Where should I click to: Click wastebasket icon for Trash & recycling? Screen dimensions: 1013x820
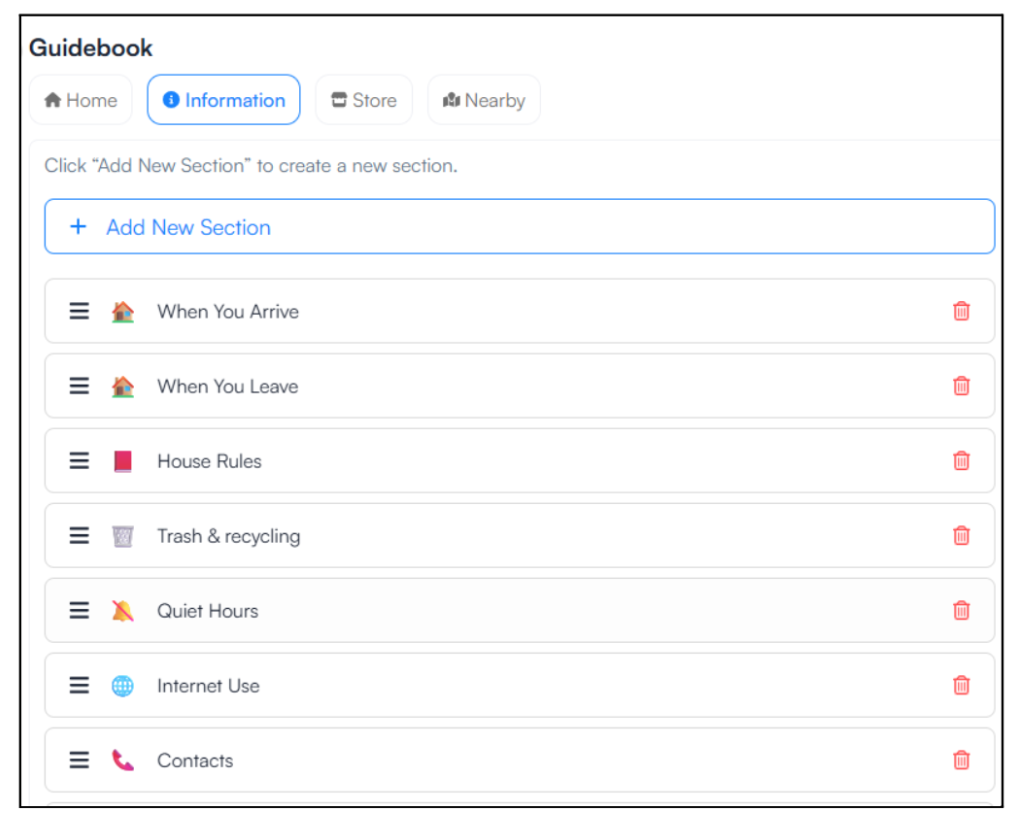coord(123,536)
